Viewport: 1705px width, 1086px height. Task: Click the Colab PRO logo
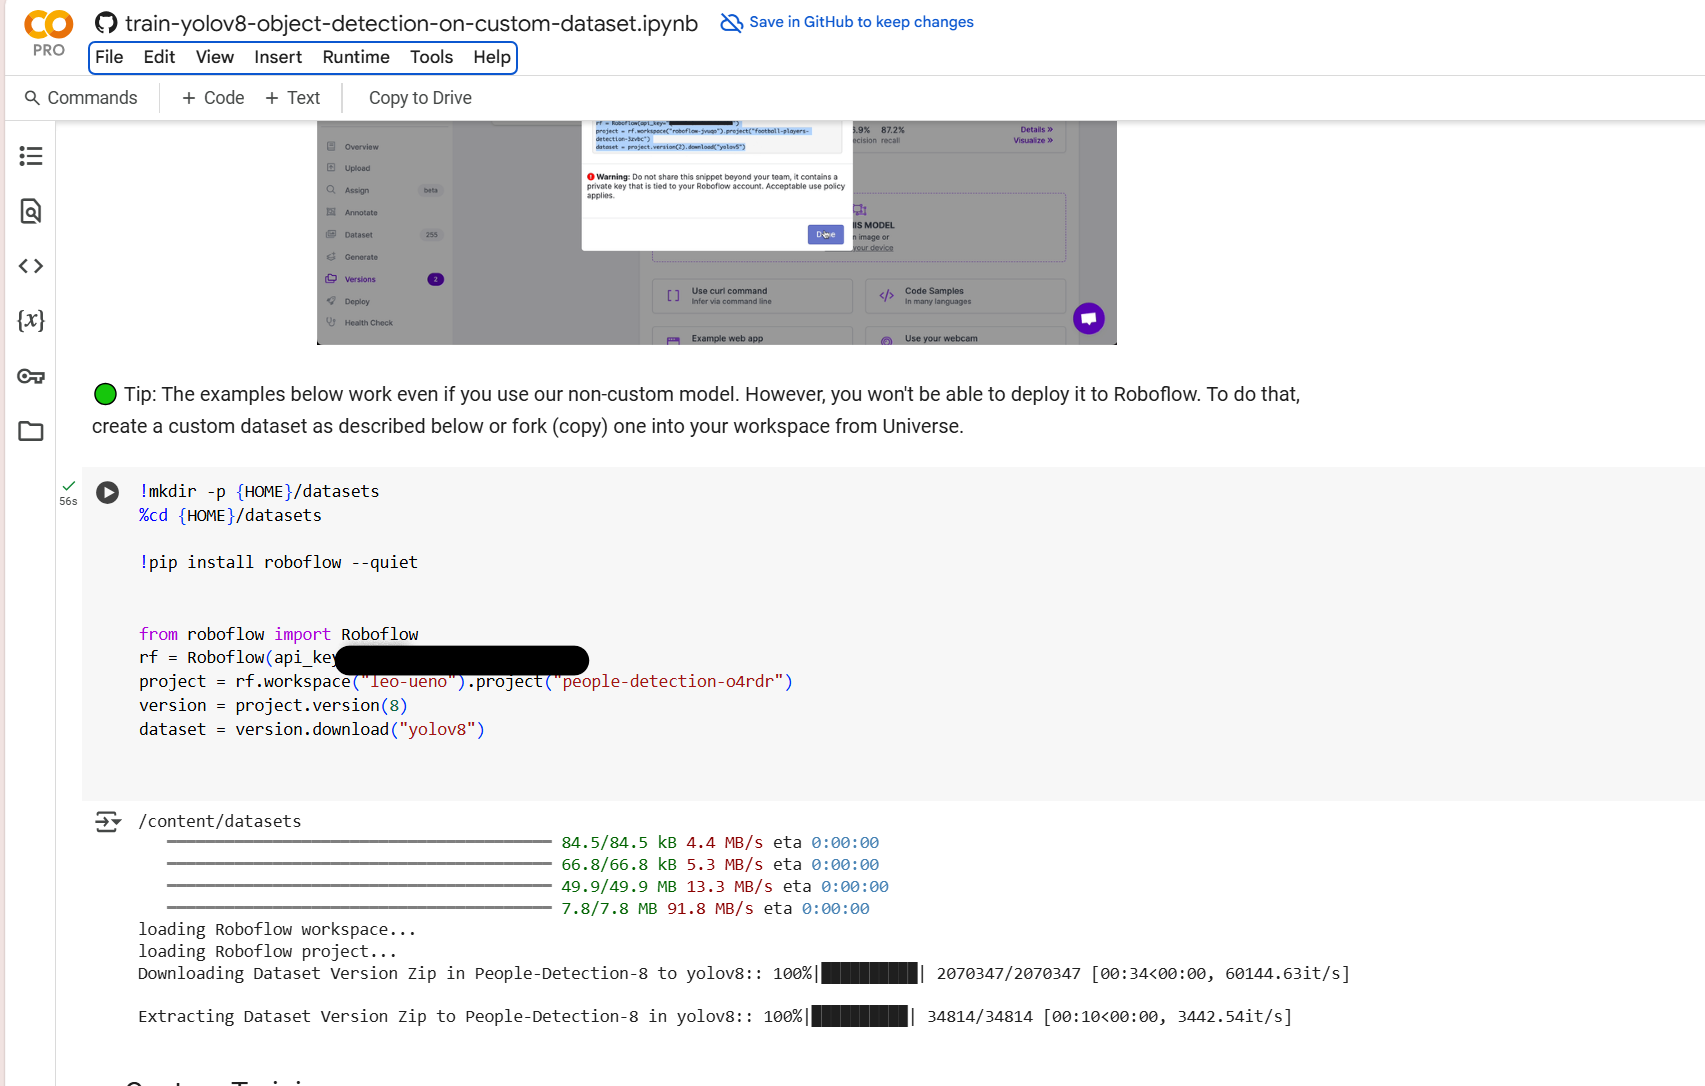[x=48, y=33]
